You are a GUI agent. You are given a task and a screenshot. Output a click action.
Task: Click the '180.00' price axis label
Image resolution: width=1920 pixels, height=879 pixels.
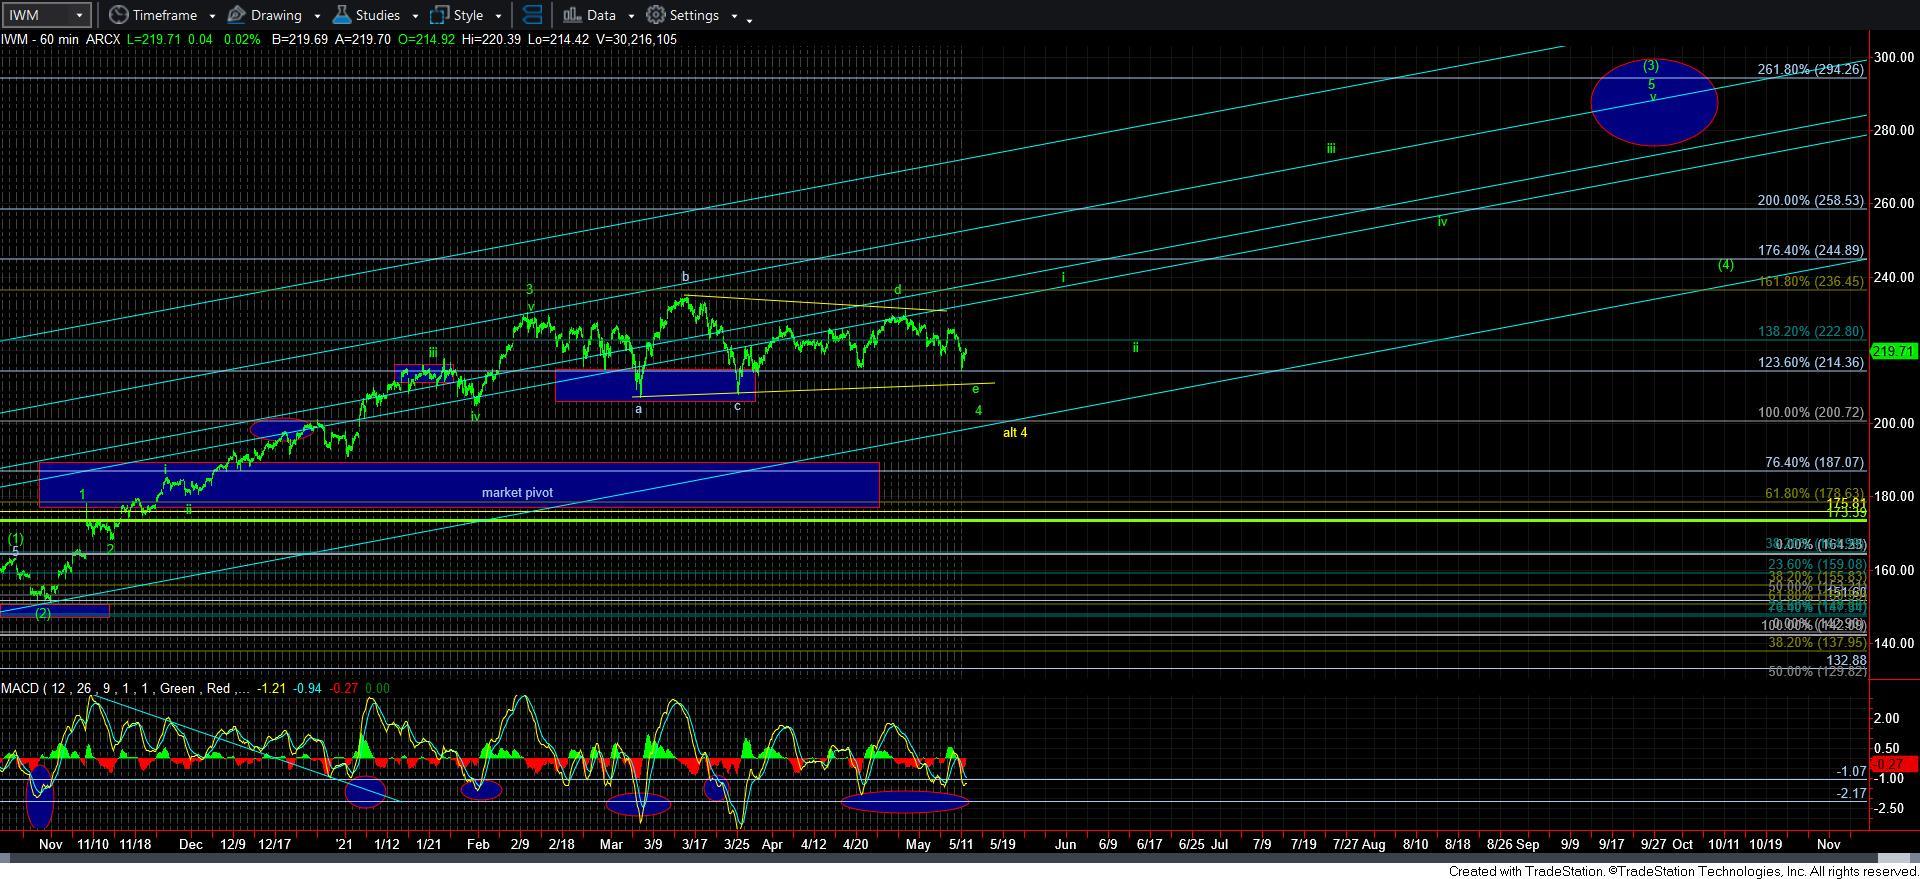pyautogui.click(x=1894, y=497)
